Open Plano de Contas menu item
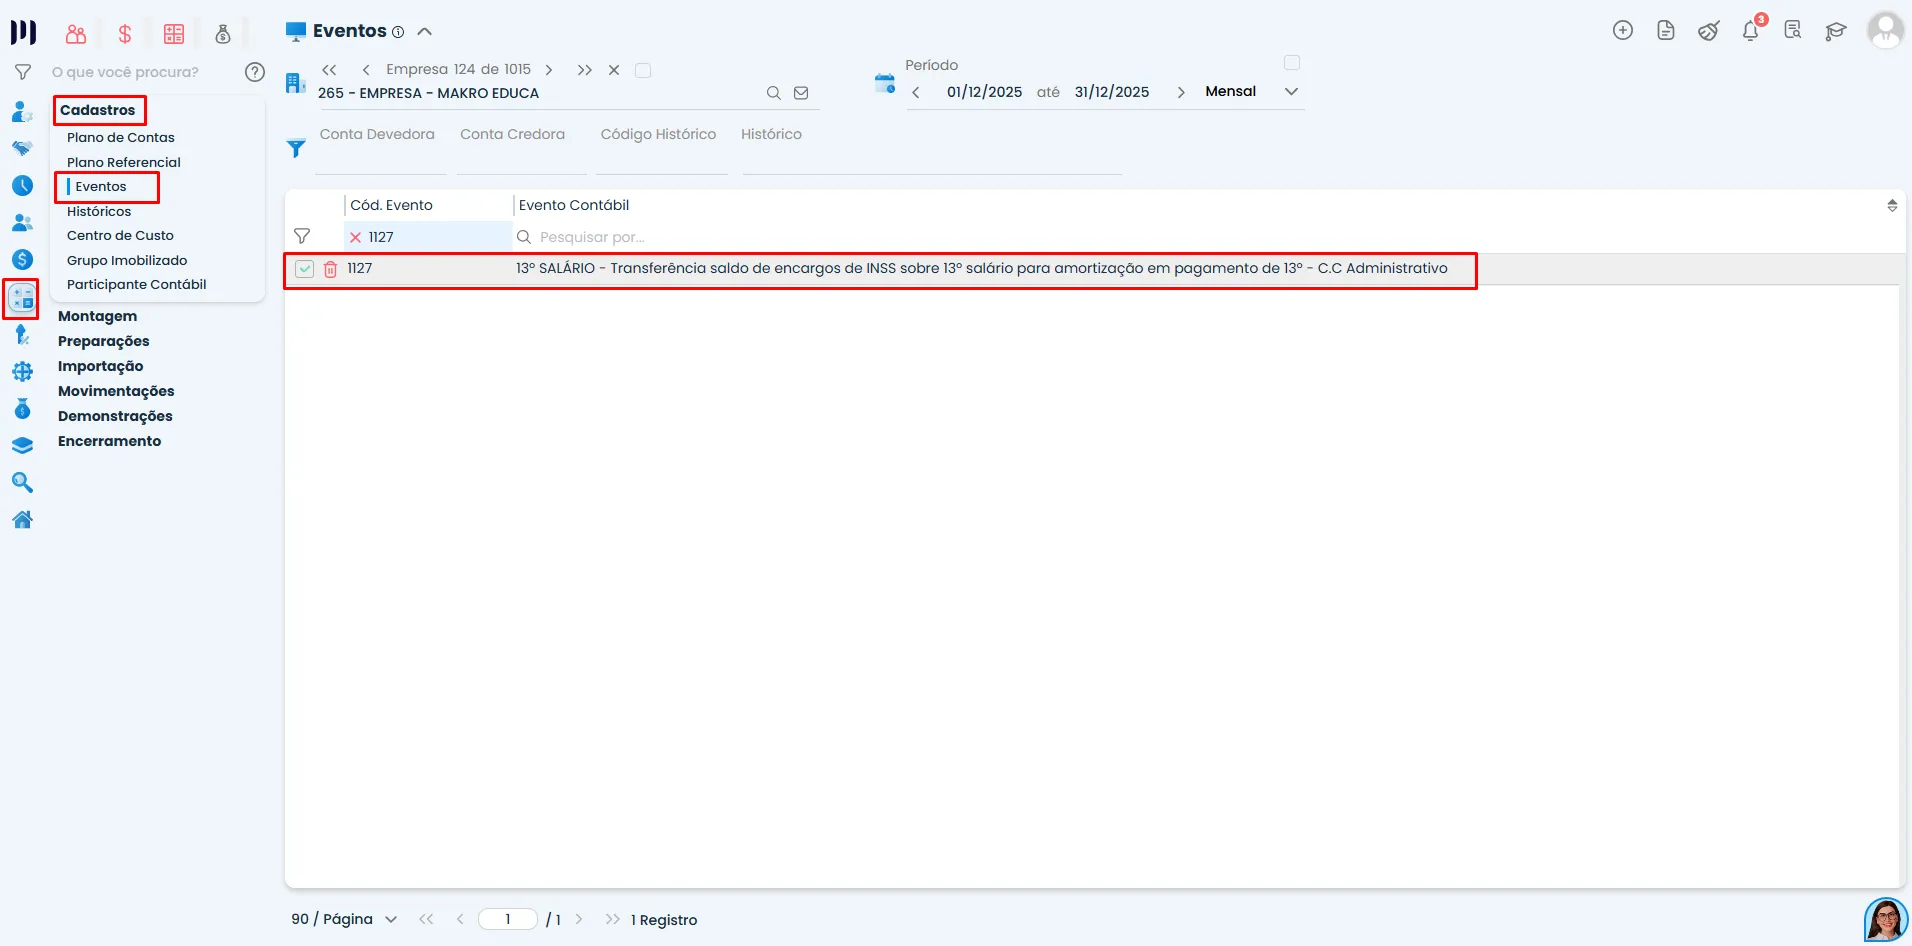 [121, 138]
